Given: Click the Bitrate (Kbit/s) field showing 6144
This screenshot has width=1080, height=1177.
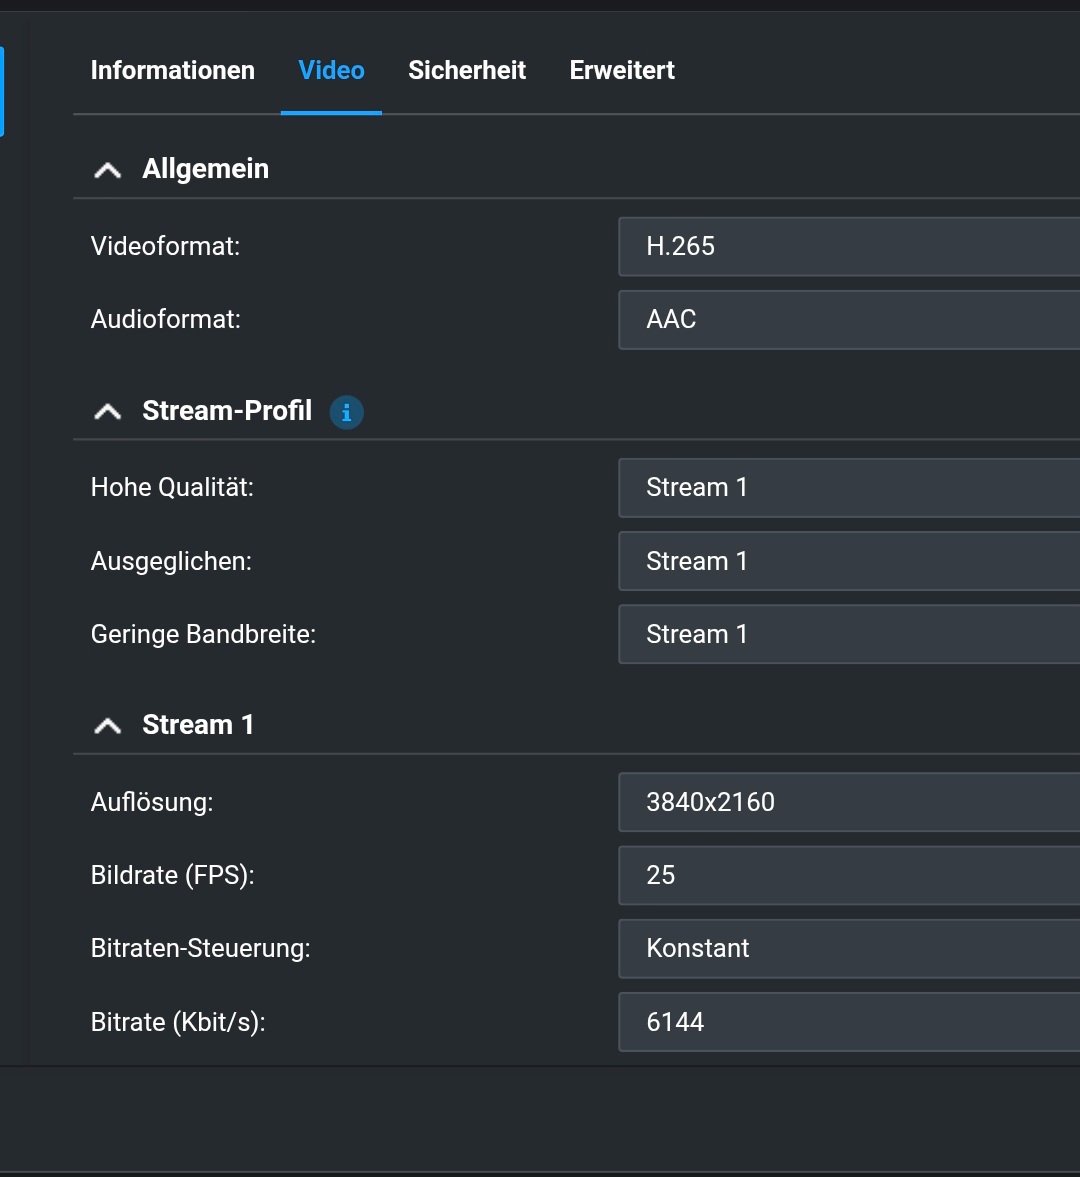Looking at the screenshot, I should (x=849, y=1022).
